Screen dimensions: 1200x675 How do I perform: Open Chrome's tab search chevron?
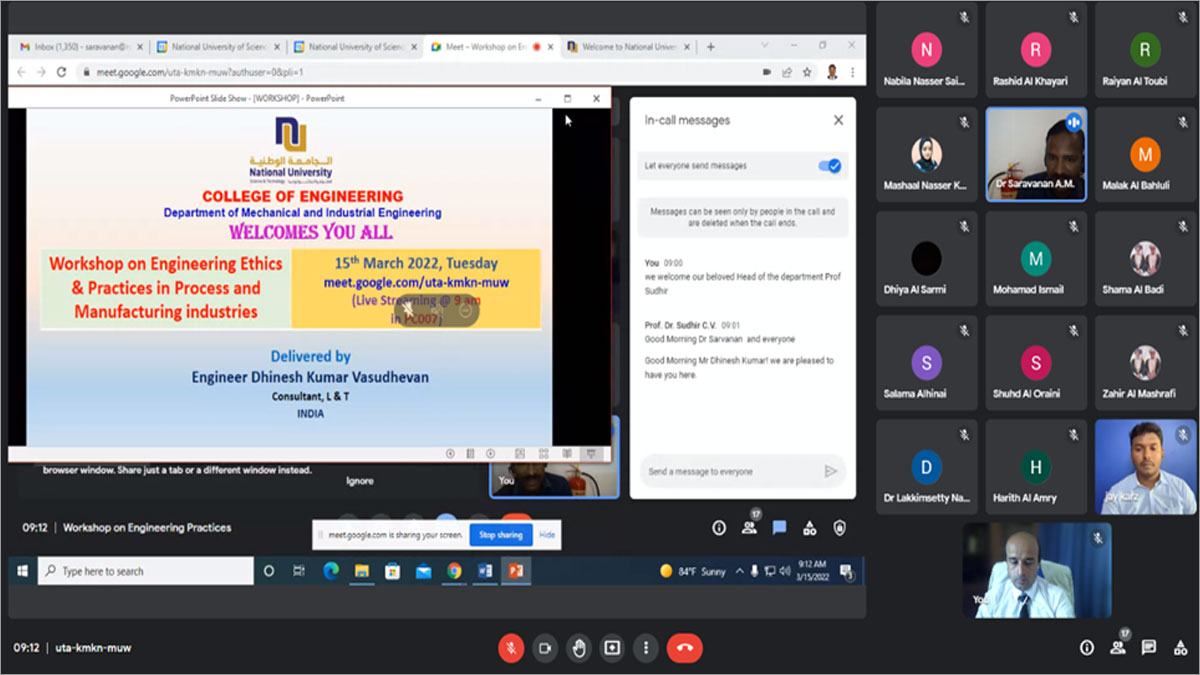click(x=764, y=46)
